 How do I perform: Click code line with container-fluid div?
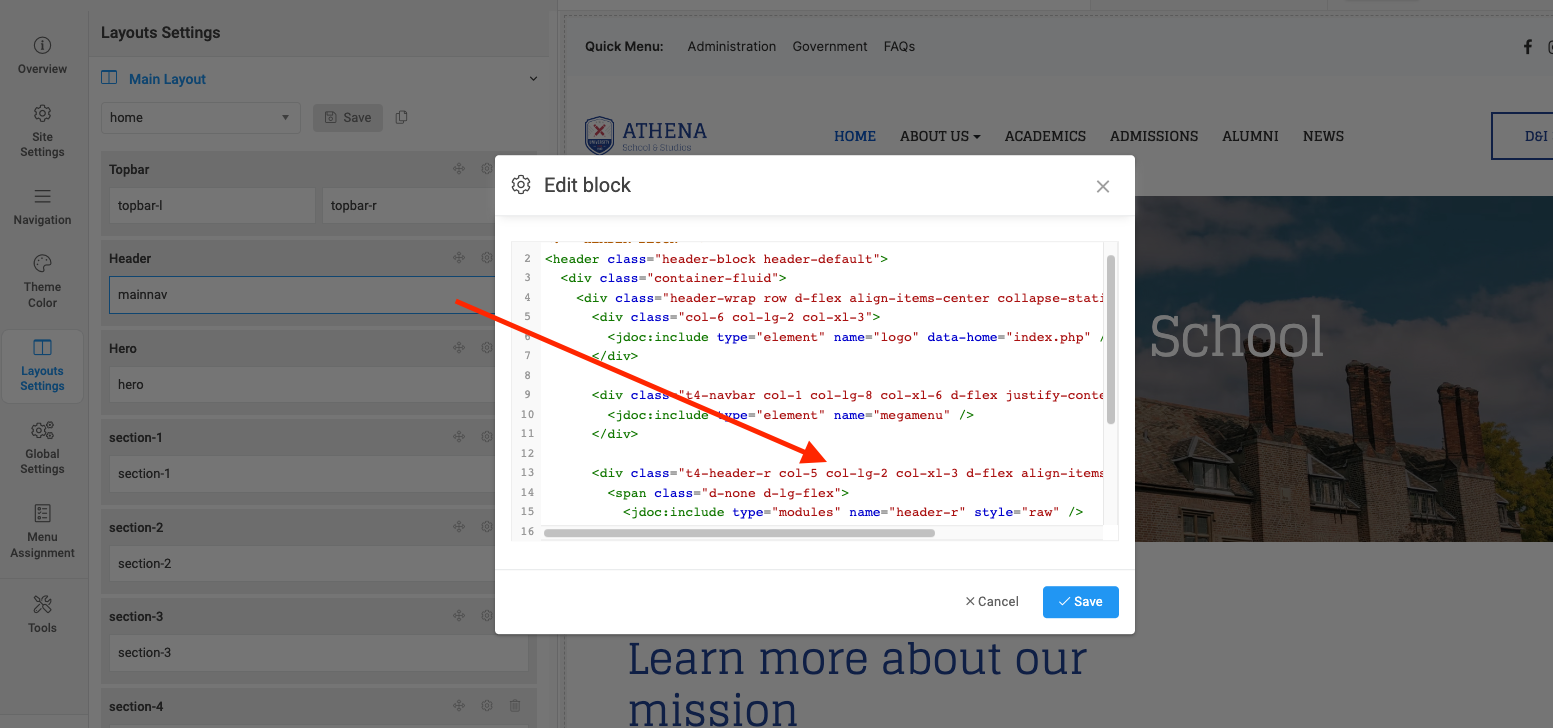674,278
